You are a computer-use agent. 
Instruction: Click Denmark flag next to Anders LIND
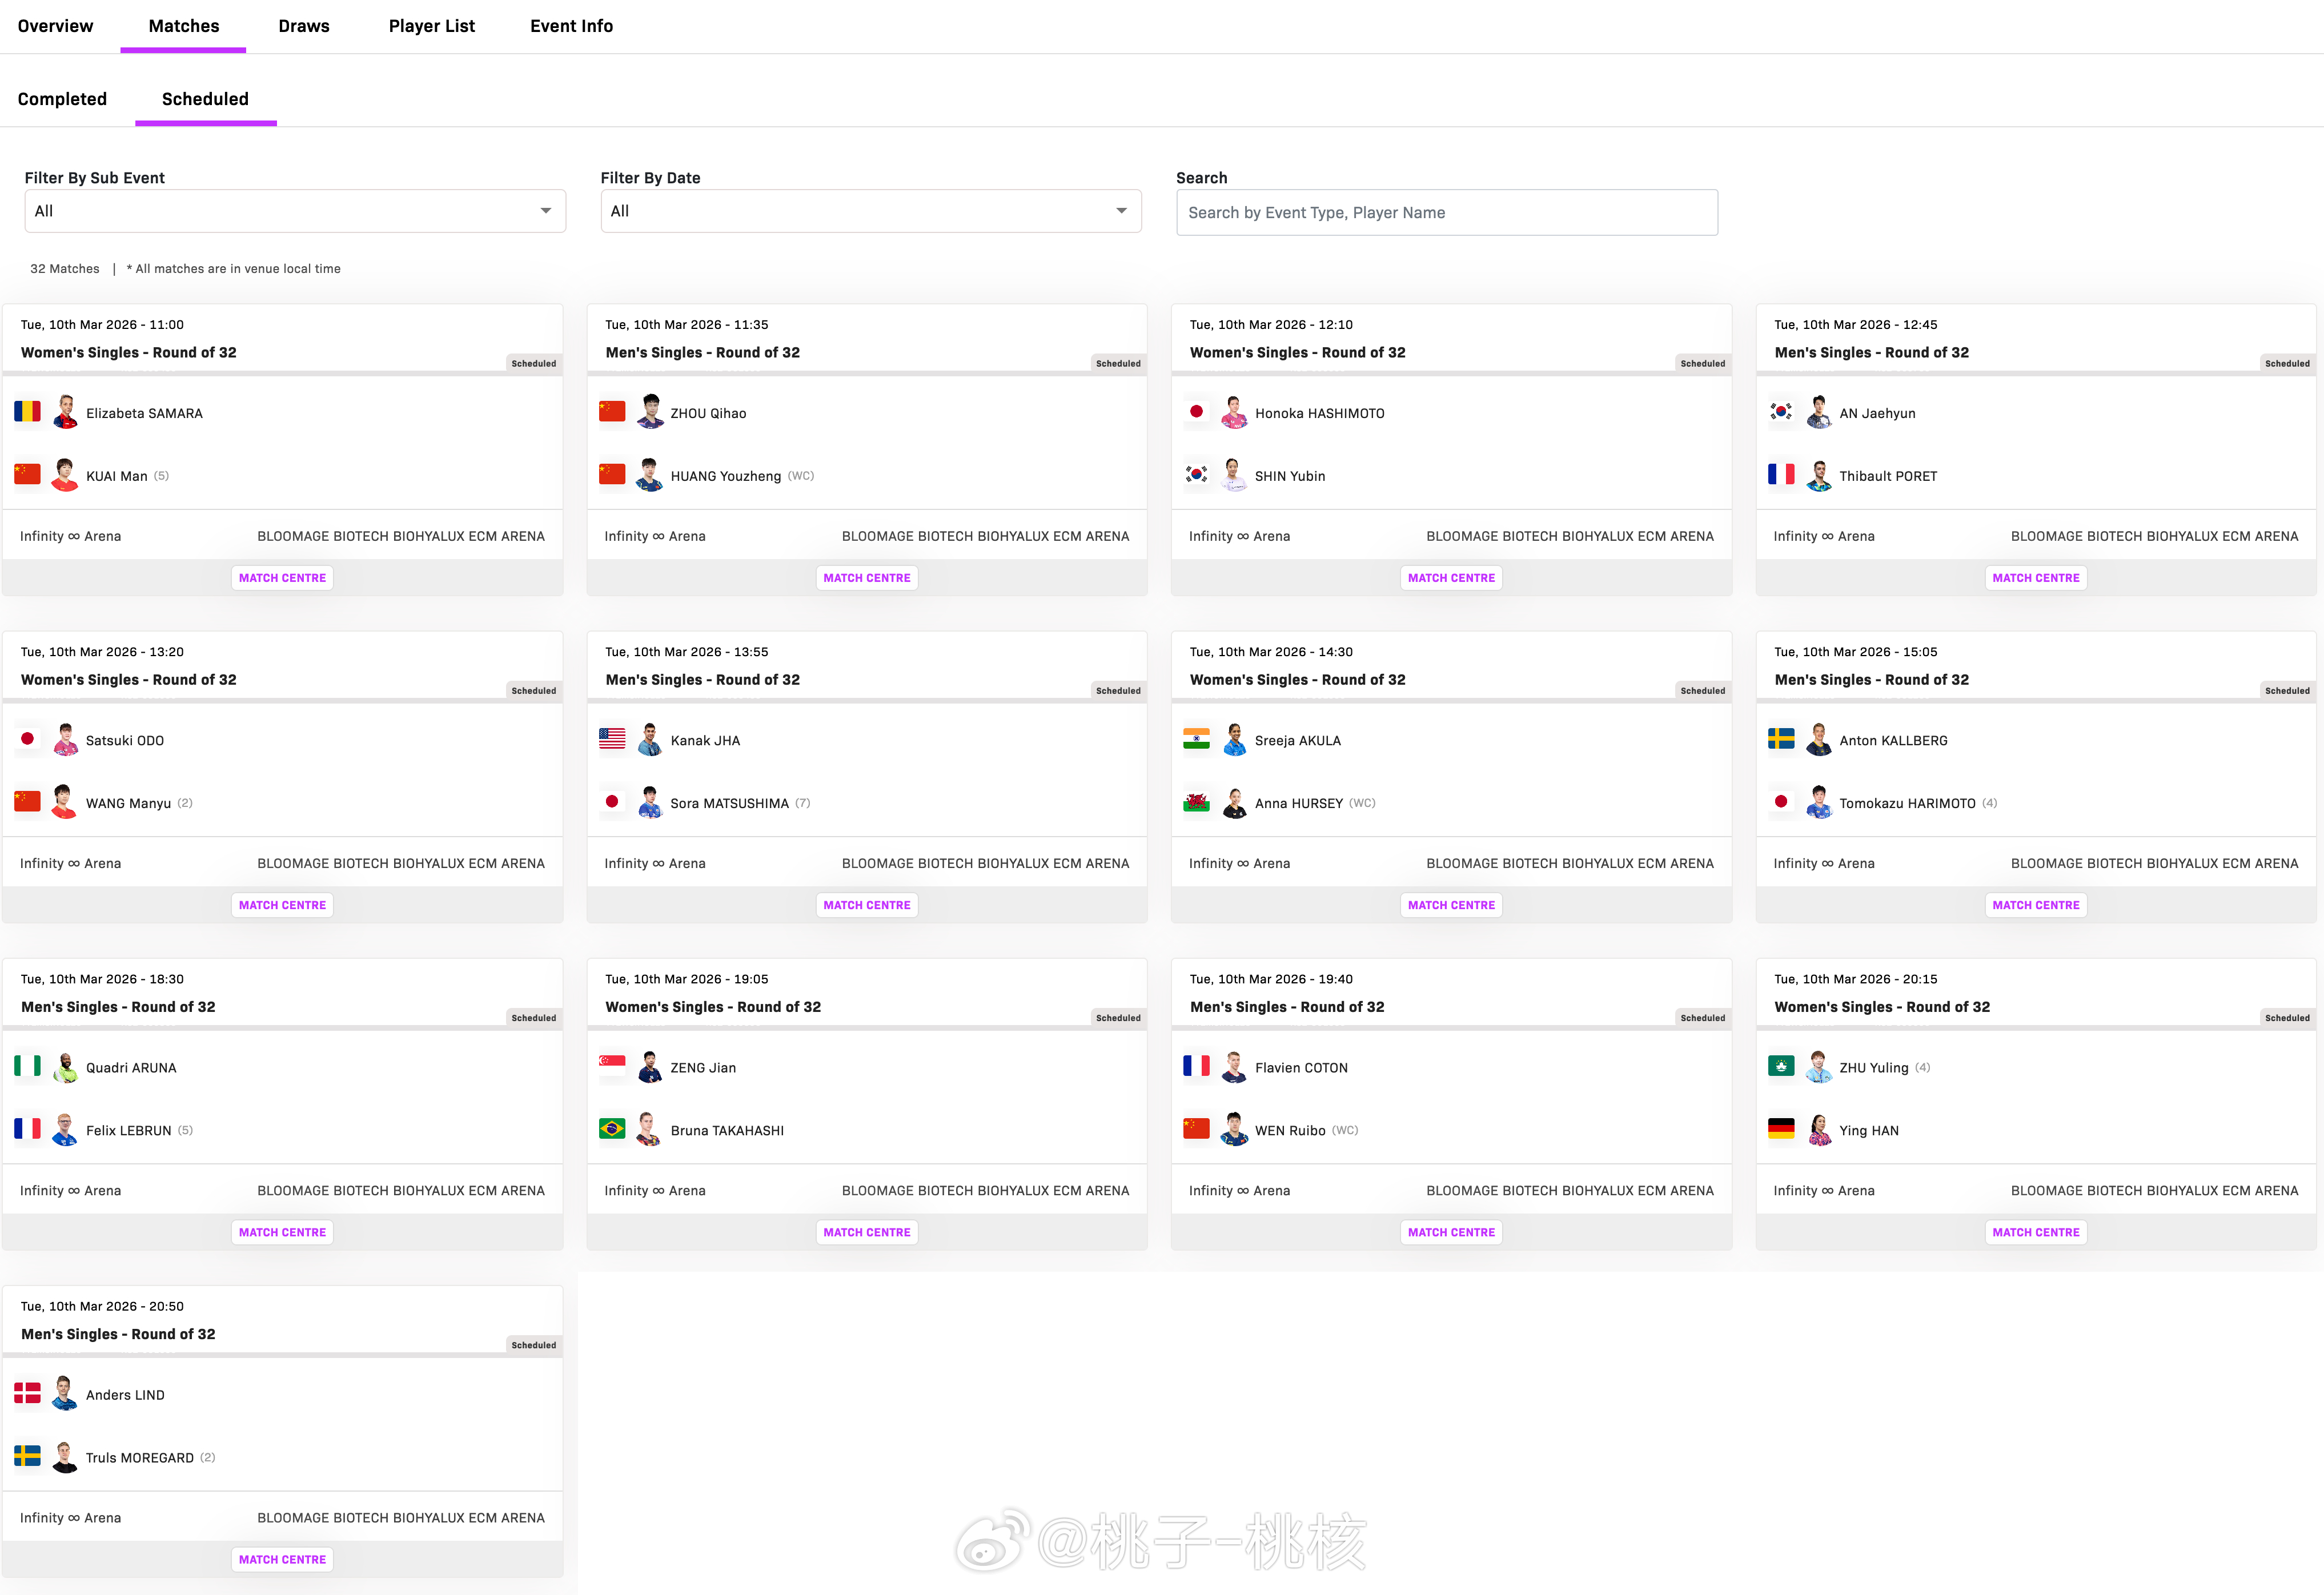27,1393
